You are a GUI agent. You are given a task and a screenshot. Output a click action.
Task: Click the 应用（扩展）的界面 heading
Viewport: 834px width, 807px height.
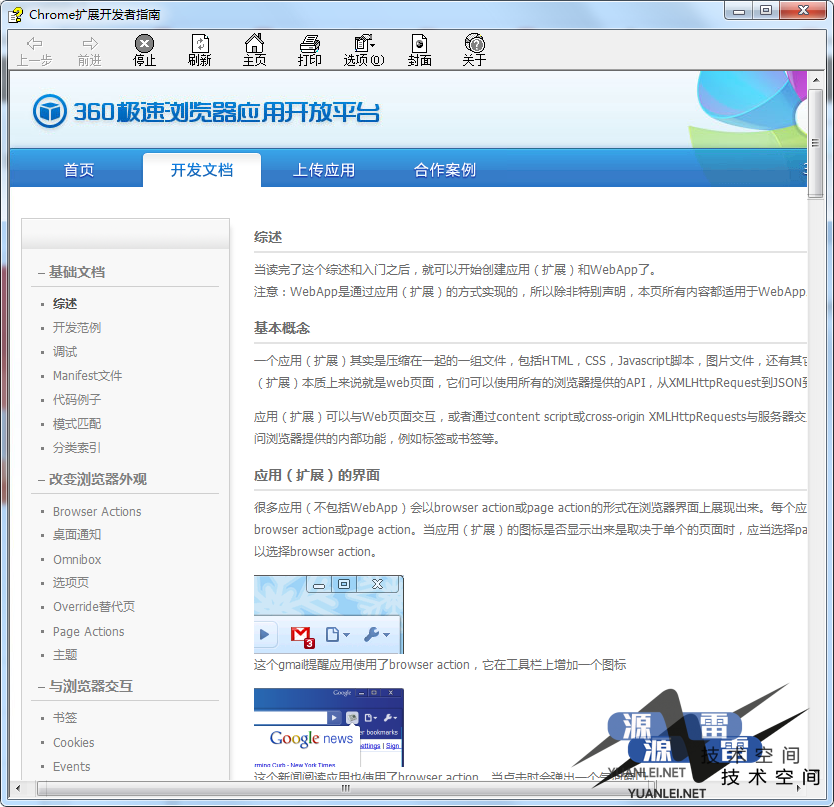pos(317,475)
